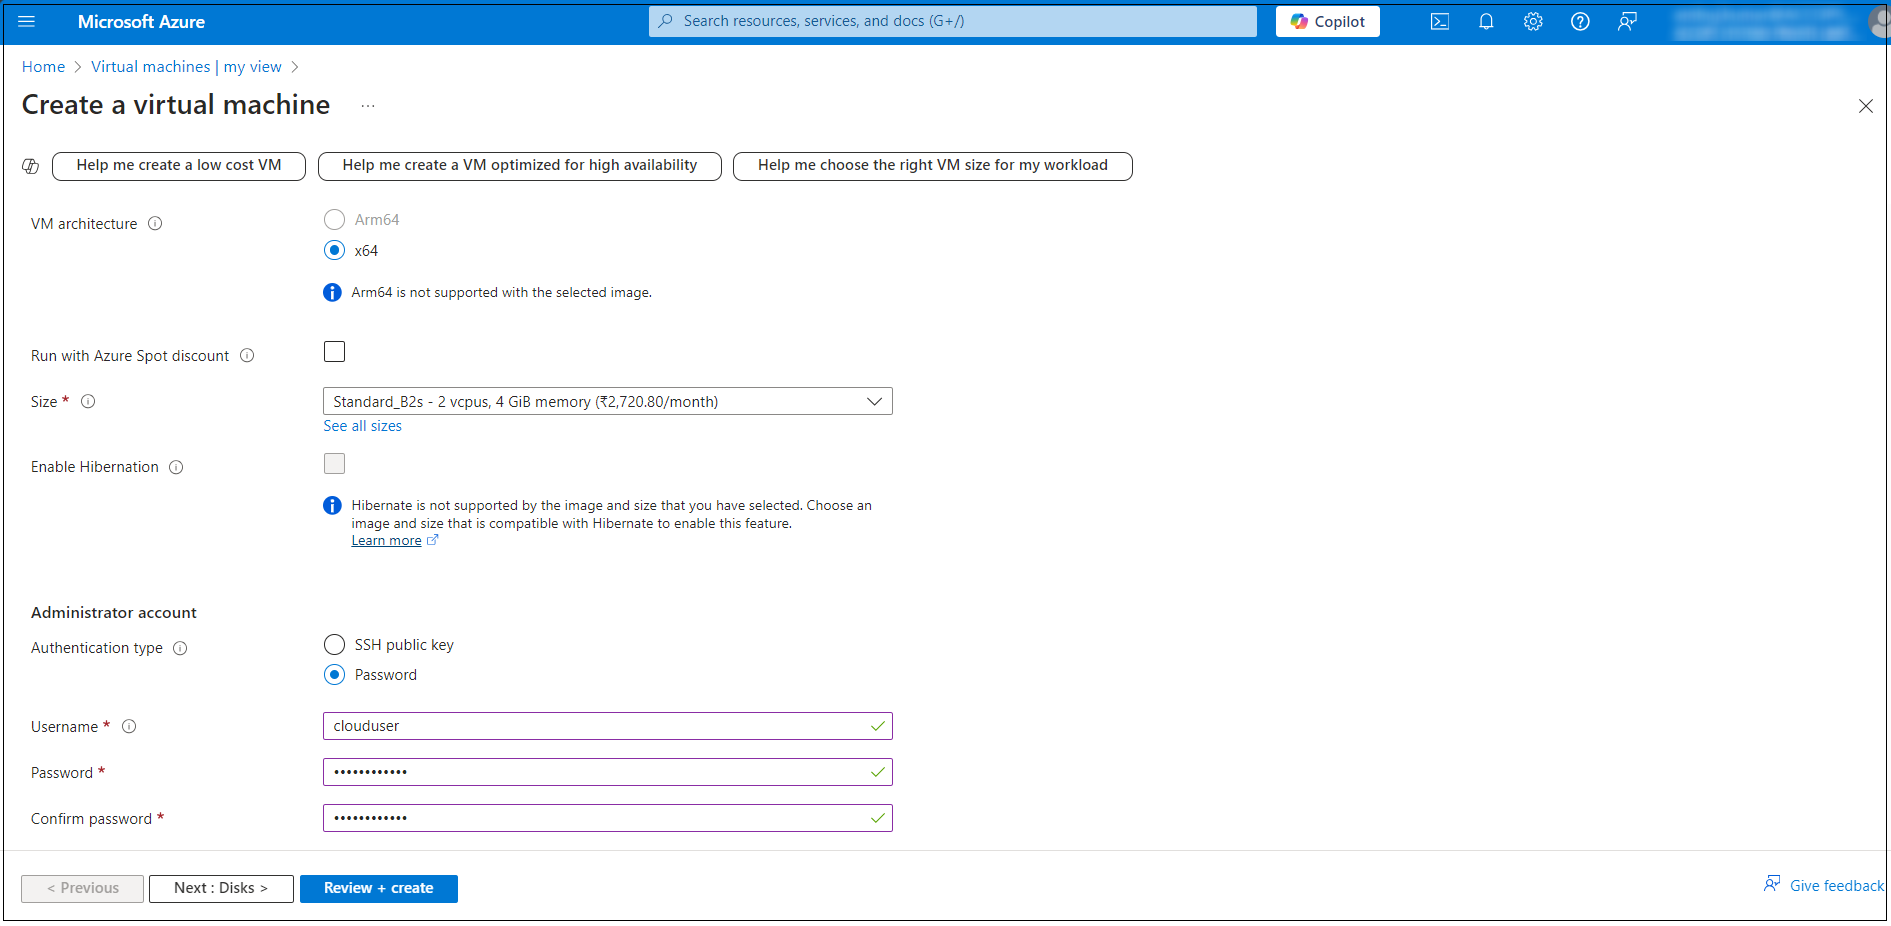Screen dimensions: 1891x926
Task: Open portal settings gear icon
Action: (1533, 22)
